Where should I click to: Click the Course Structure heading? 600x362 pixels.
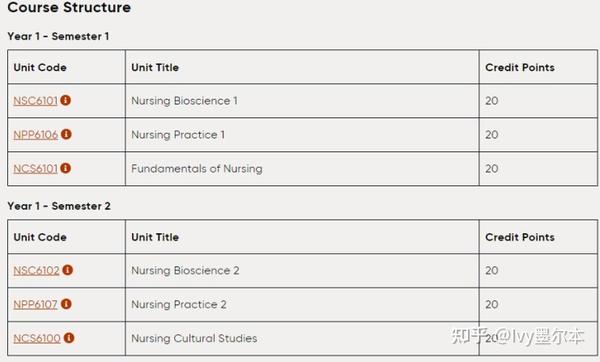[x=69, y=7]
